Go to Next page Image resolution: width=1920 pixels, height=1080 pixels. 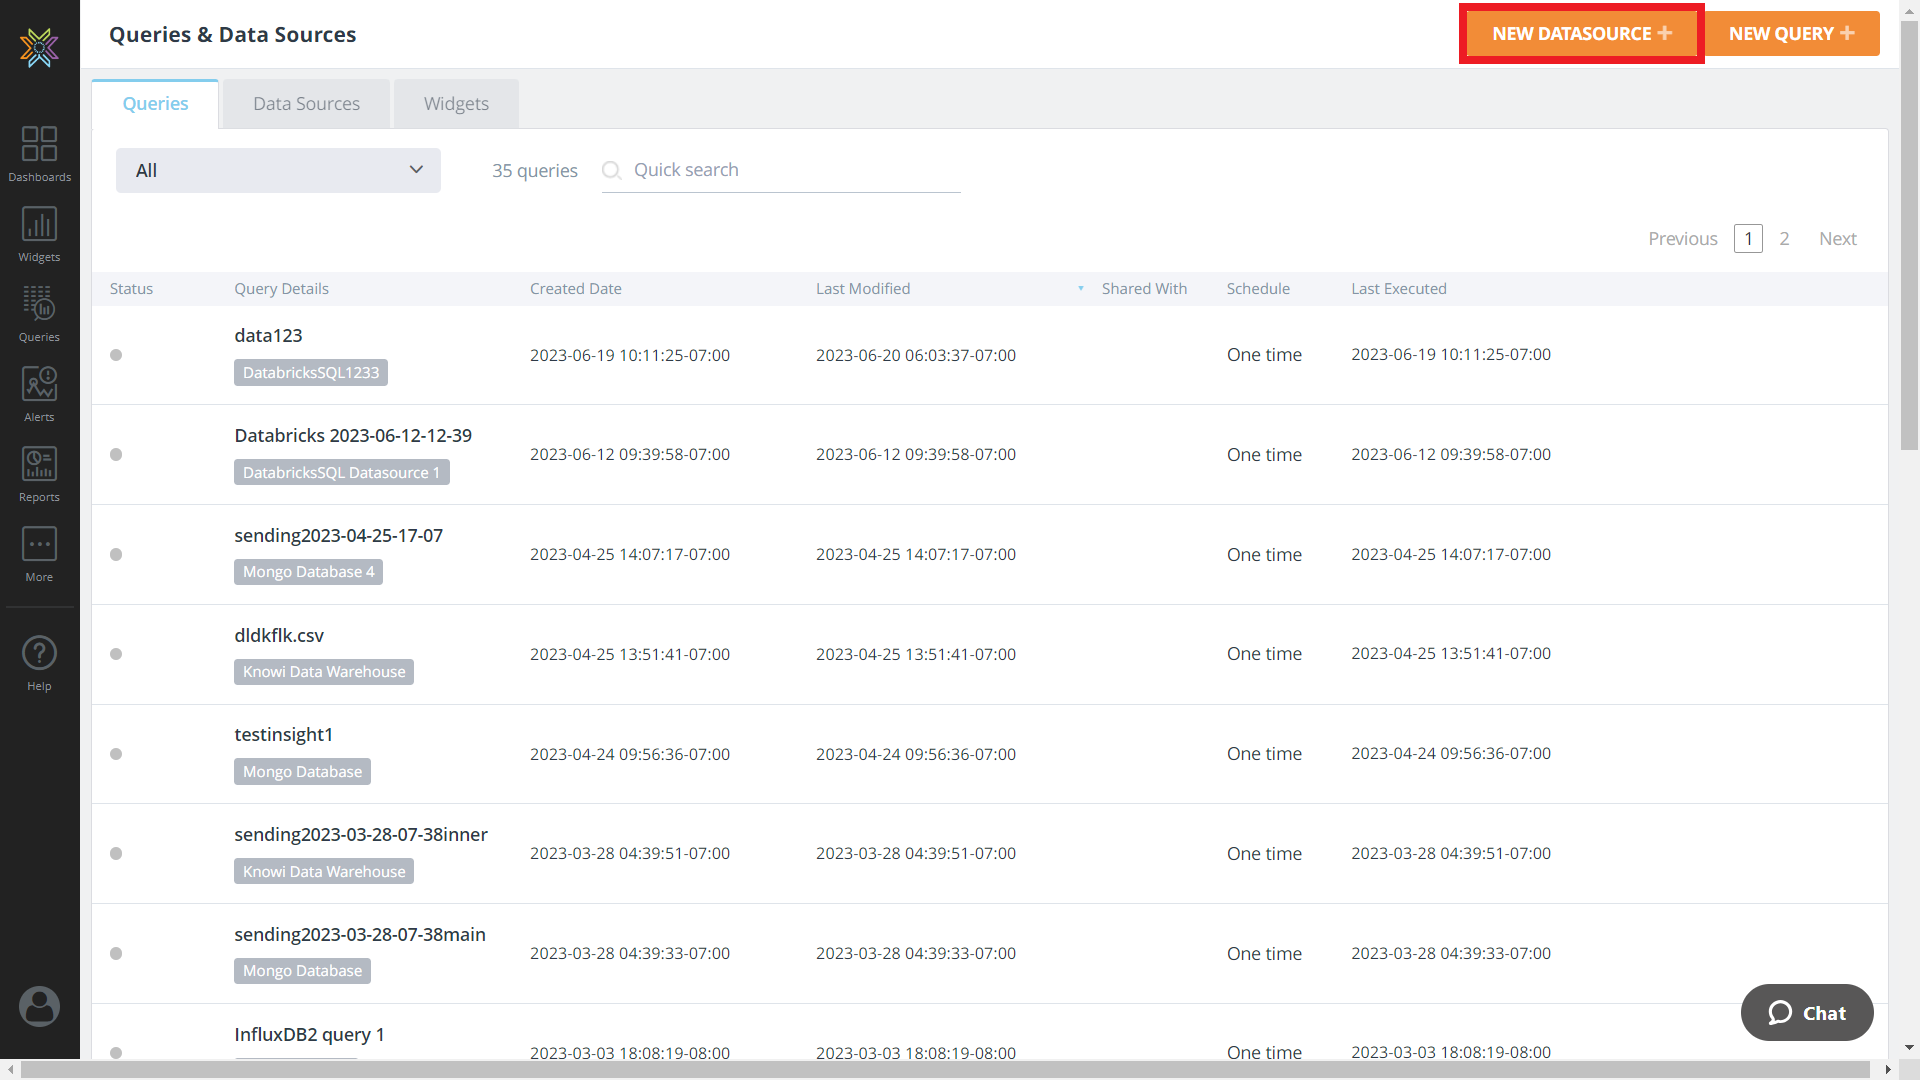pyautogui.click(x=1838, y=239)
